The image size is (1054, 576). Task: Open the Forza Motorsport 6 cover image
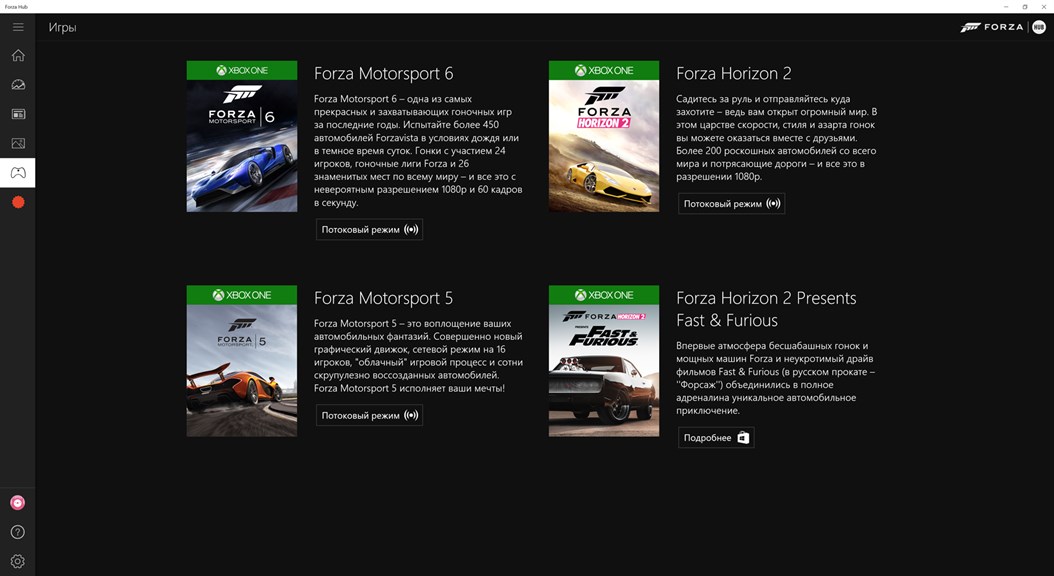(x=241, y=137)
